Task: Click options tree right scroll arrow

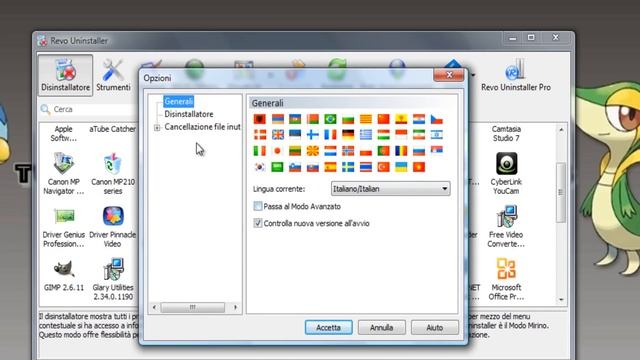Action: click(x=236, y=307)
